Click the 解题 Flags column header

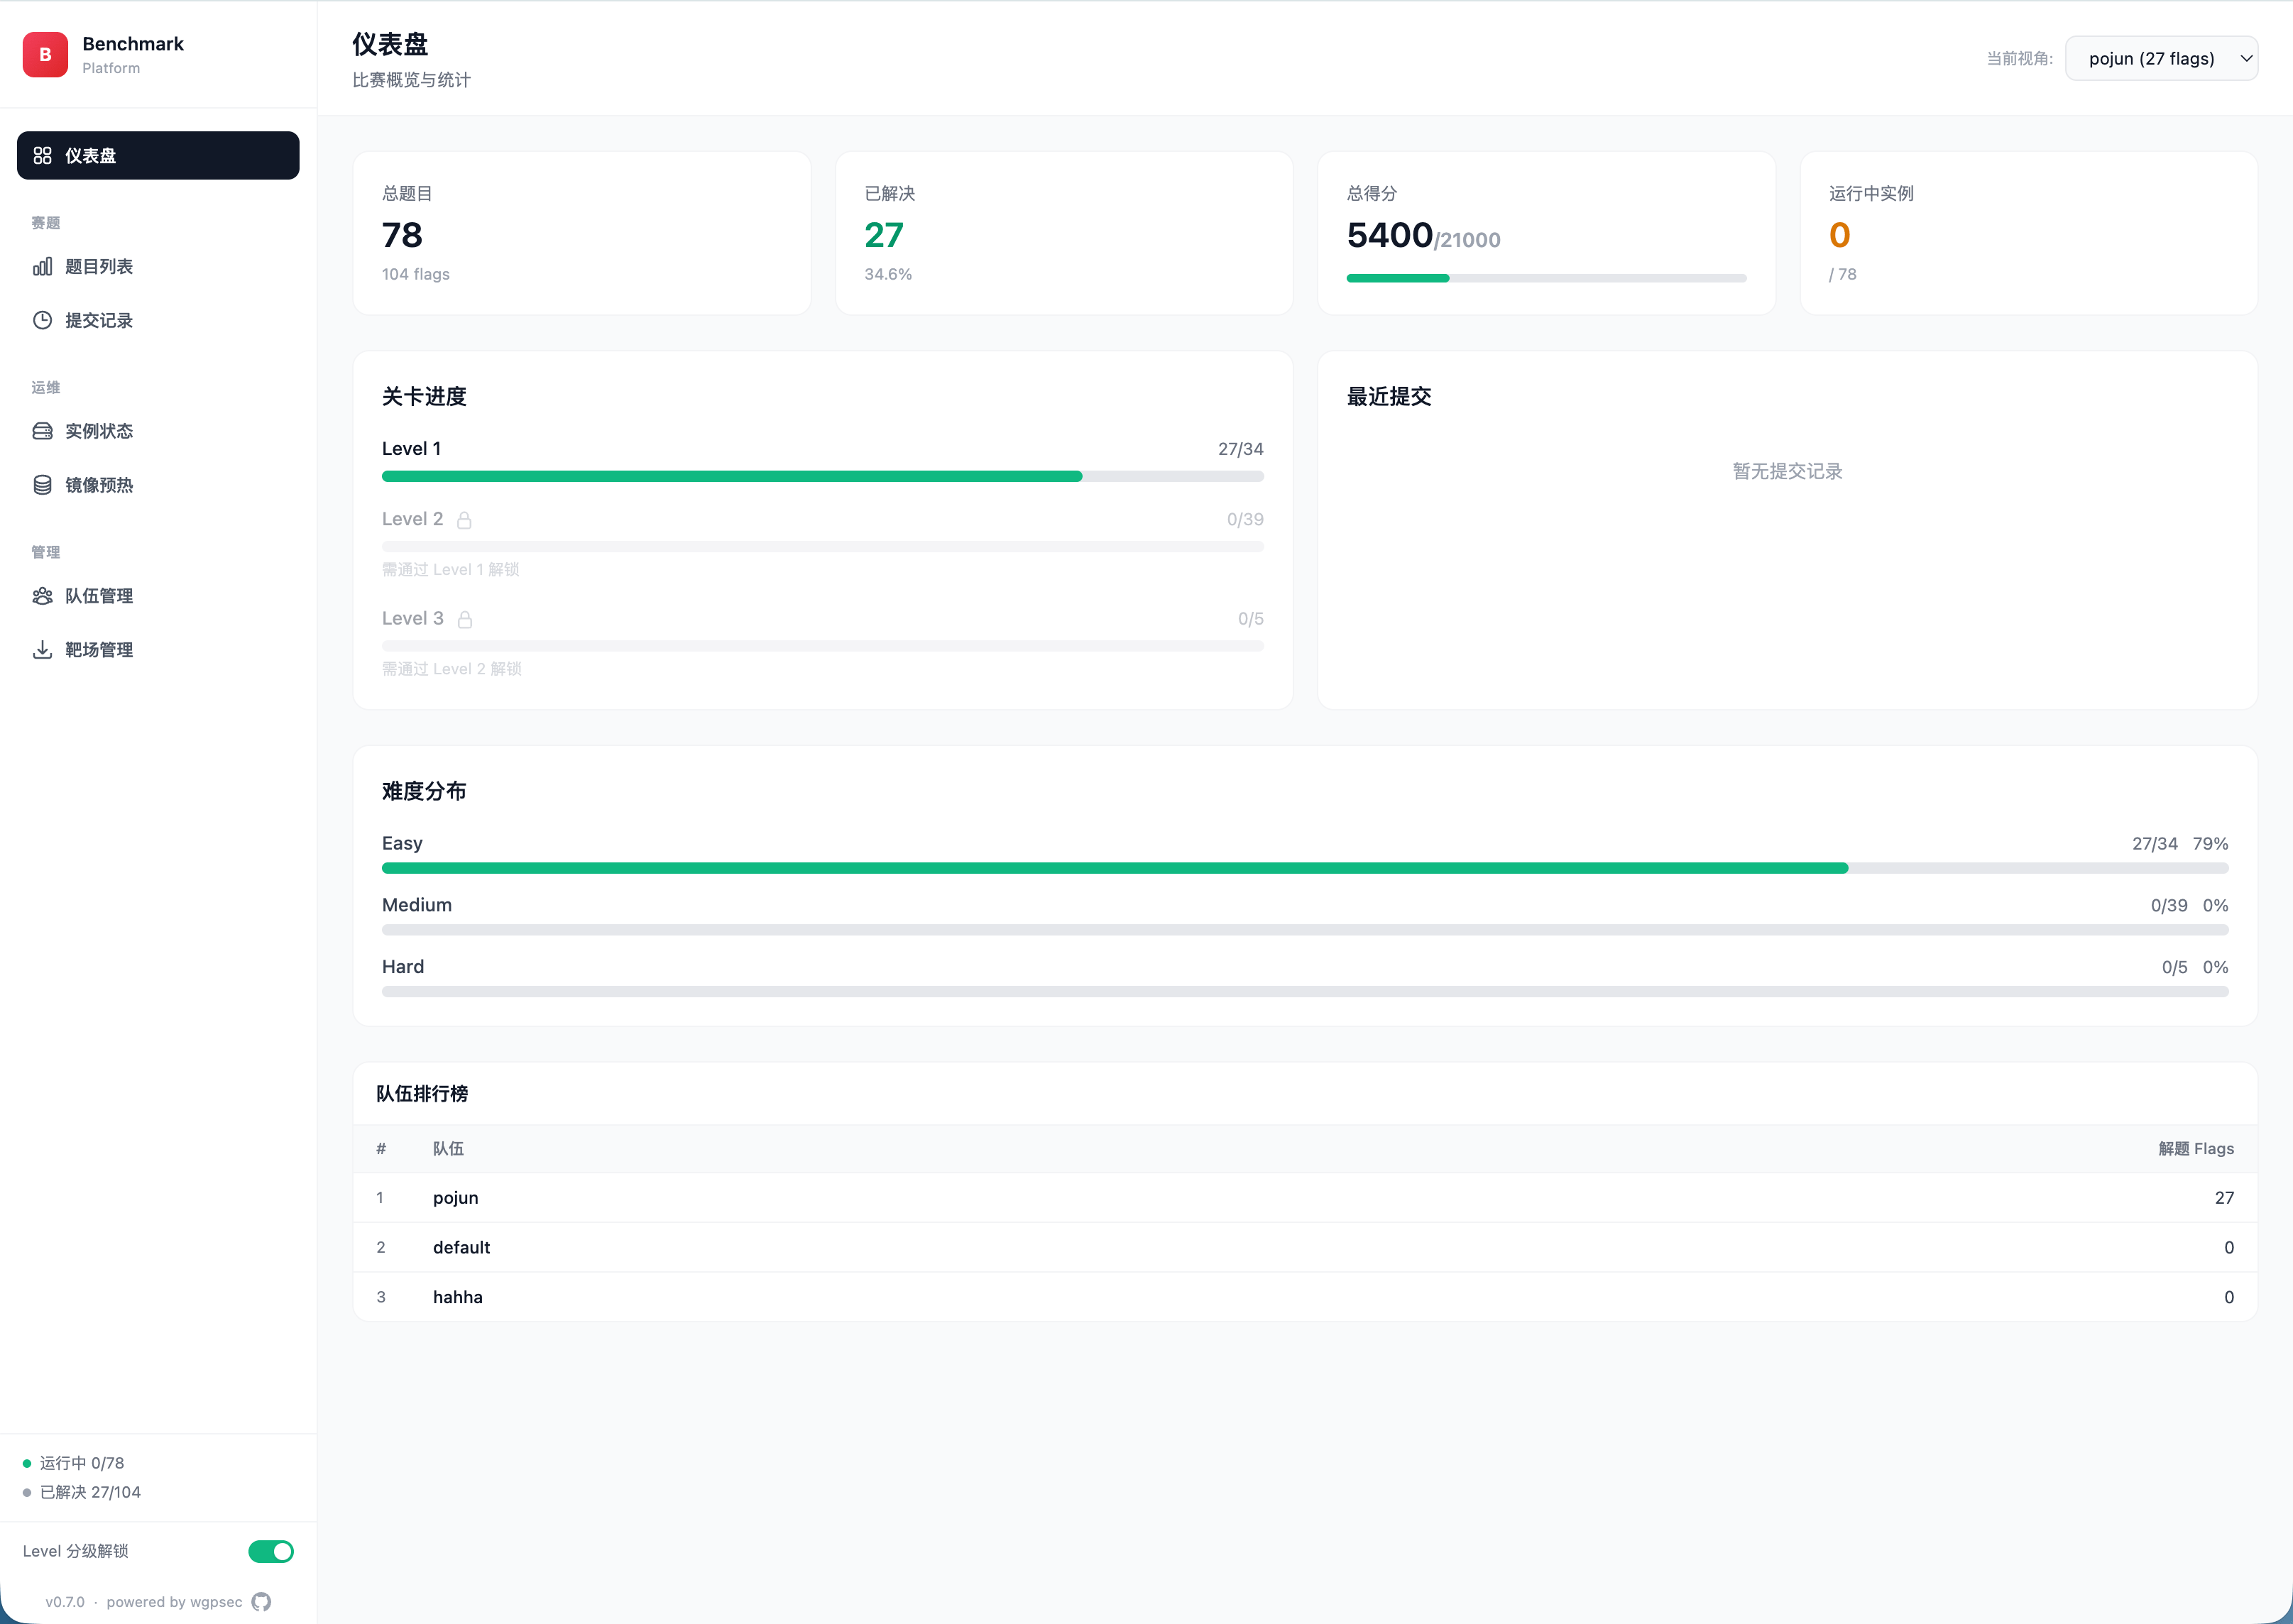coord(2196,1149)
